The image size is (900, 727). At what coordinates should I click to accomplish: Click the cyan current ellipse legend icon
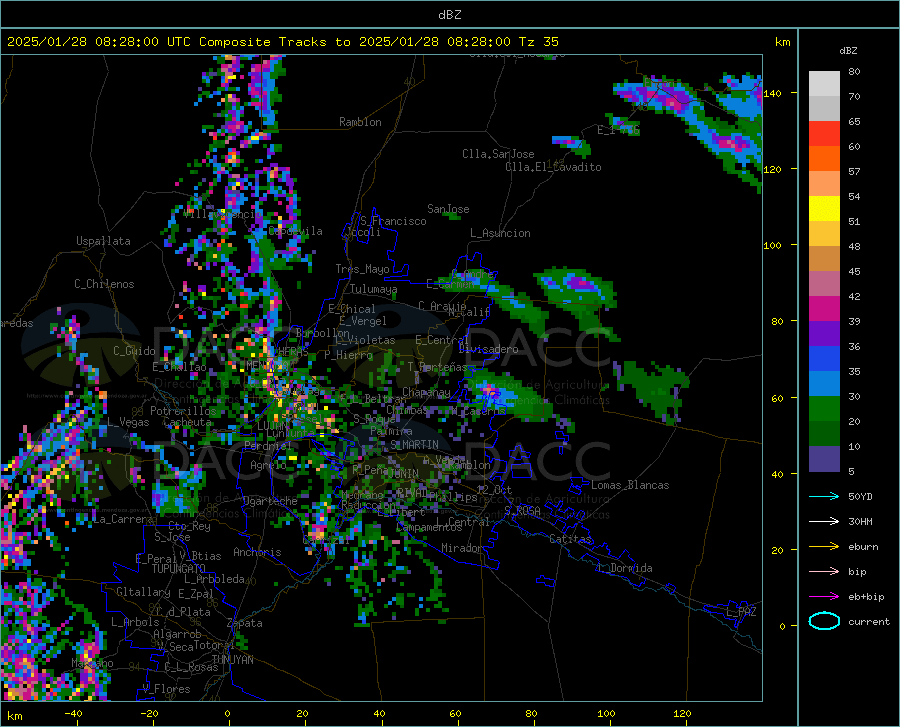pos(824,621)
